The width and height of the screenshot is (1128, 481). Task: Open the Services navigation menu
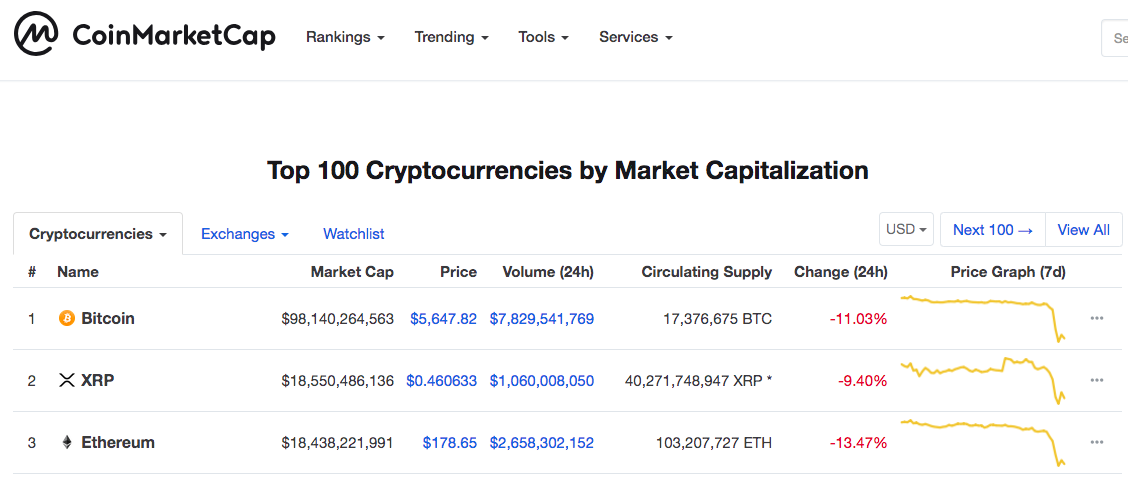(x=635, y=37)
